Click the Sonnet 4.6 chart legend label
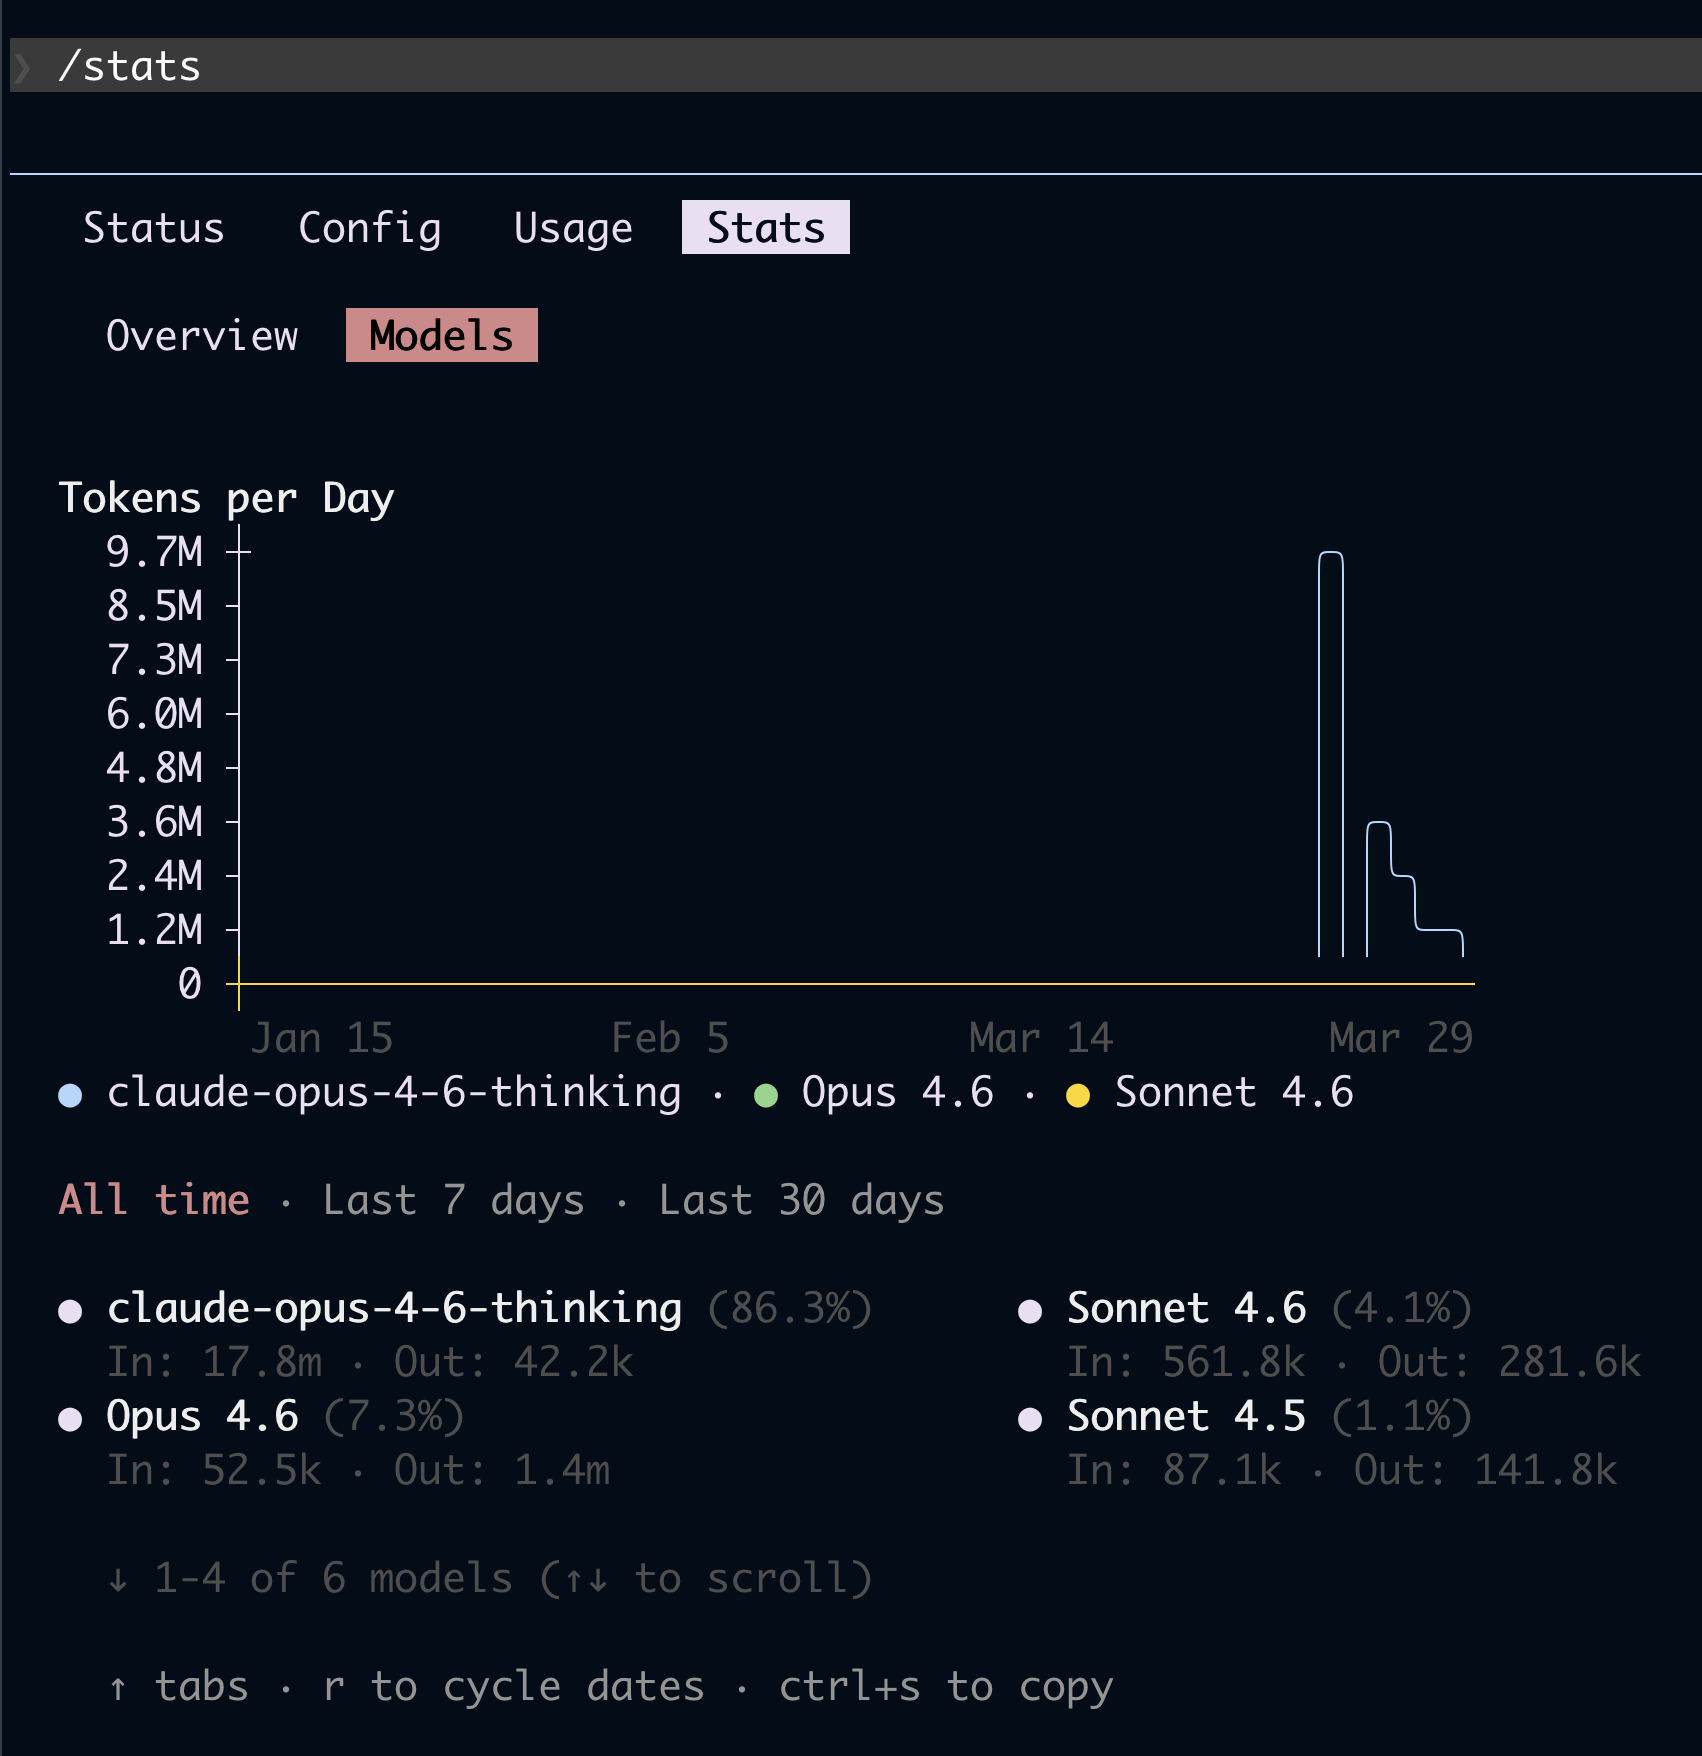This screenshot has height=1756, width=1702. tap(1234, 1092)
